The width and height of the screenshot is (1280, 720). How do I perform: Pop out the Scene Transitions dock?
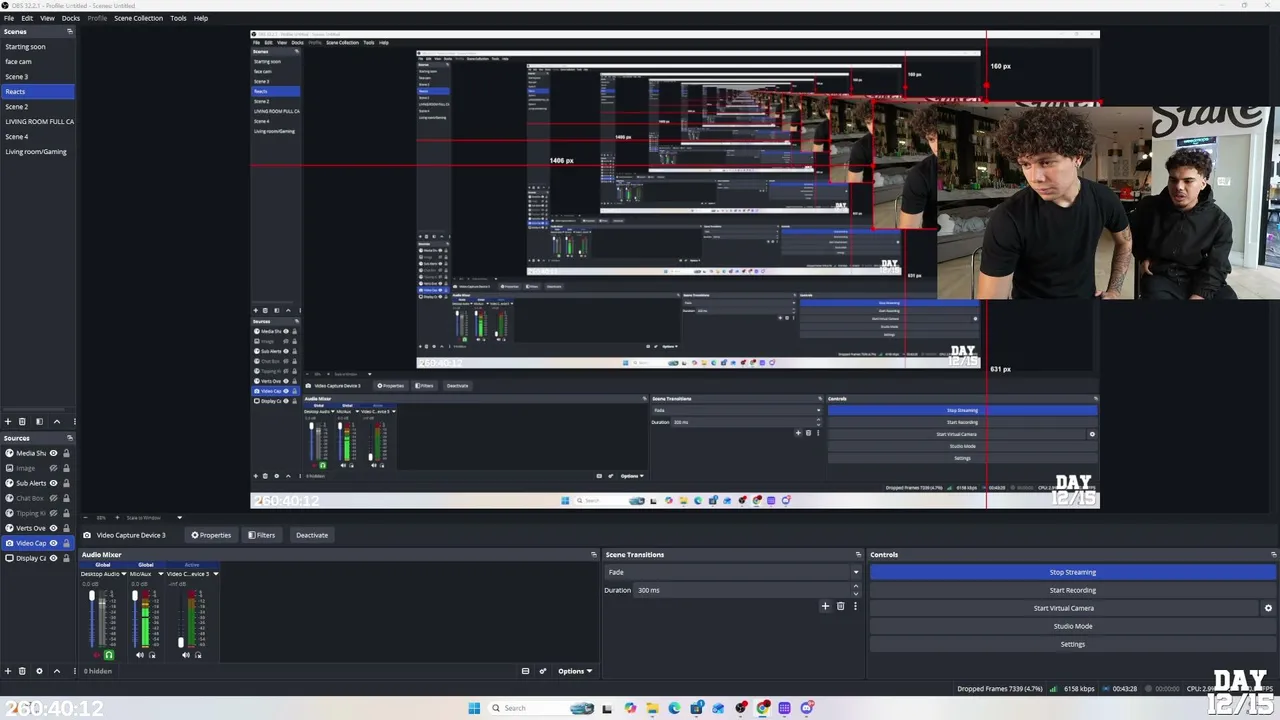(x=858, y=555)
